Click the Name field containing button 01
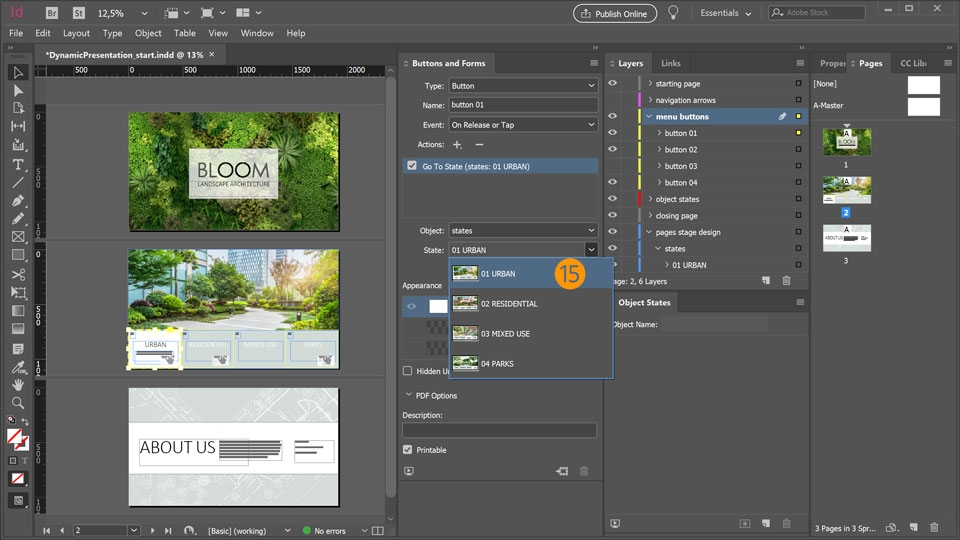This screenshot has height=540, width=960. pyautogui.click(x=523, y=105)
